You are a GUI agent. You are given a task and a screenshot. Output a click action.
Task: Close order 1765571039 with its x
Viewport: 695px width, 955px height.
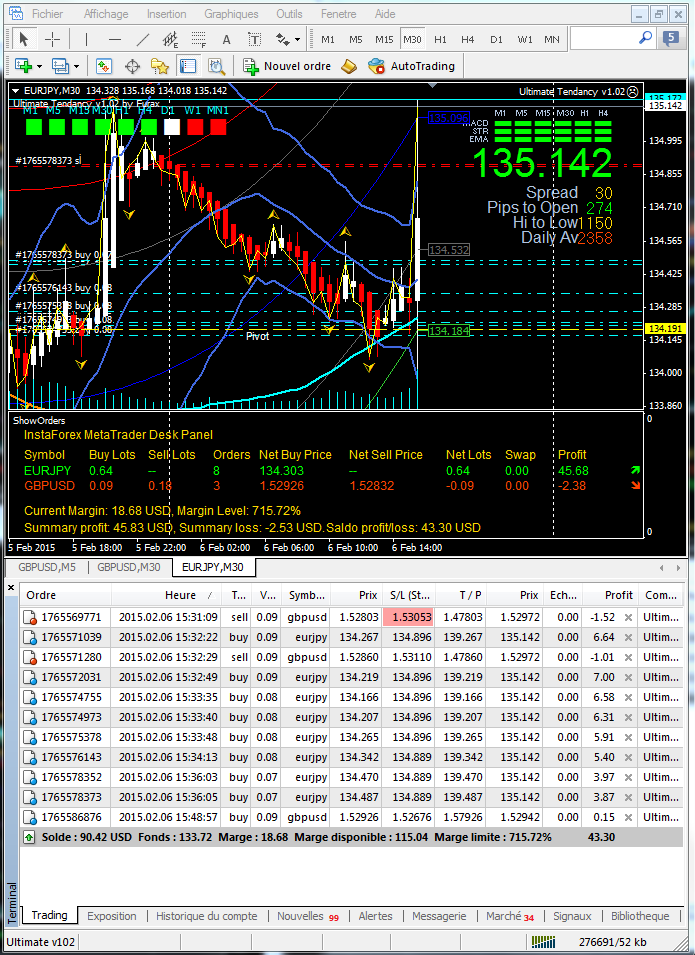pos(628,637)
